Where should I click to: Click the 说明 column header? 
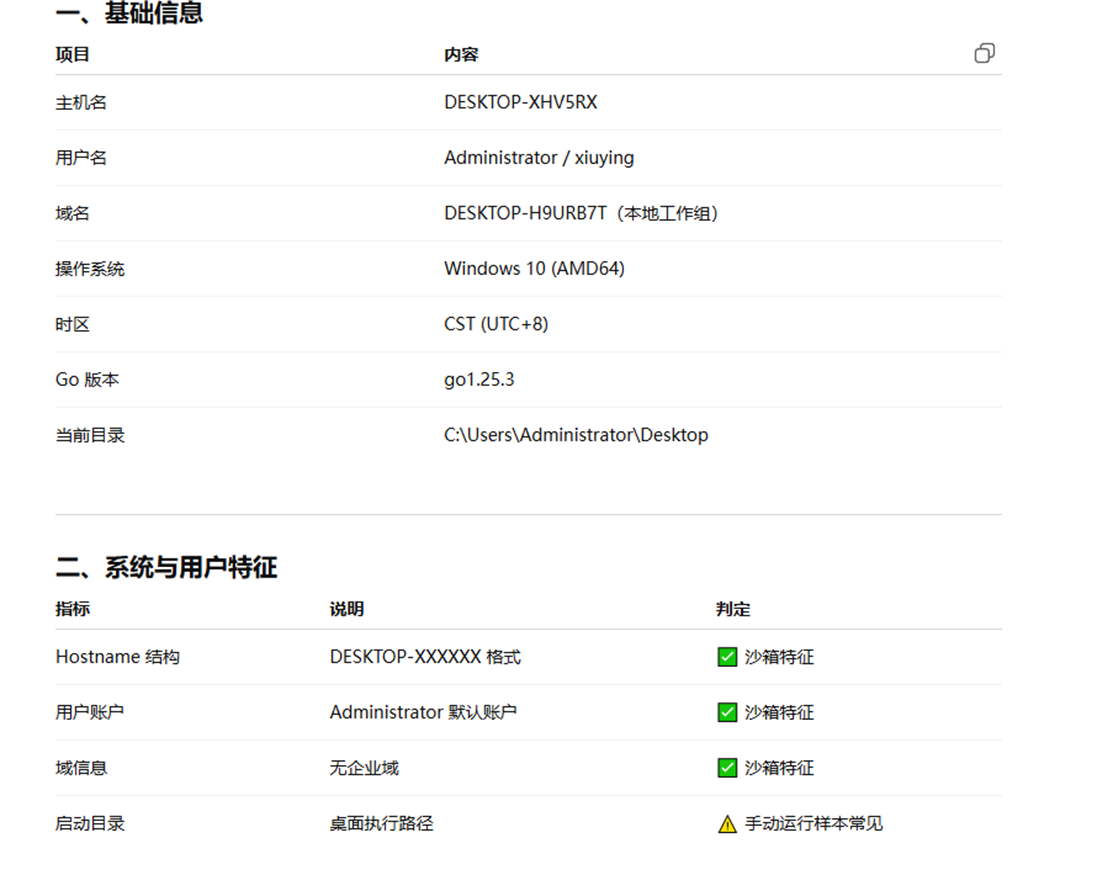click(346, 609)
